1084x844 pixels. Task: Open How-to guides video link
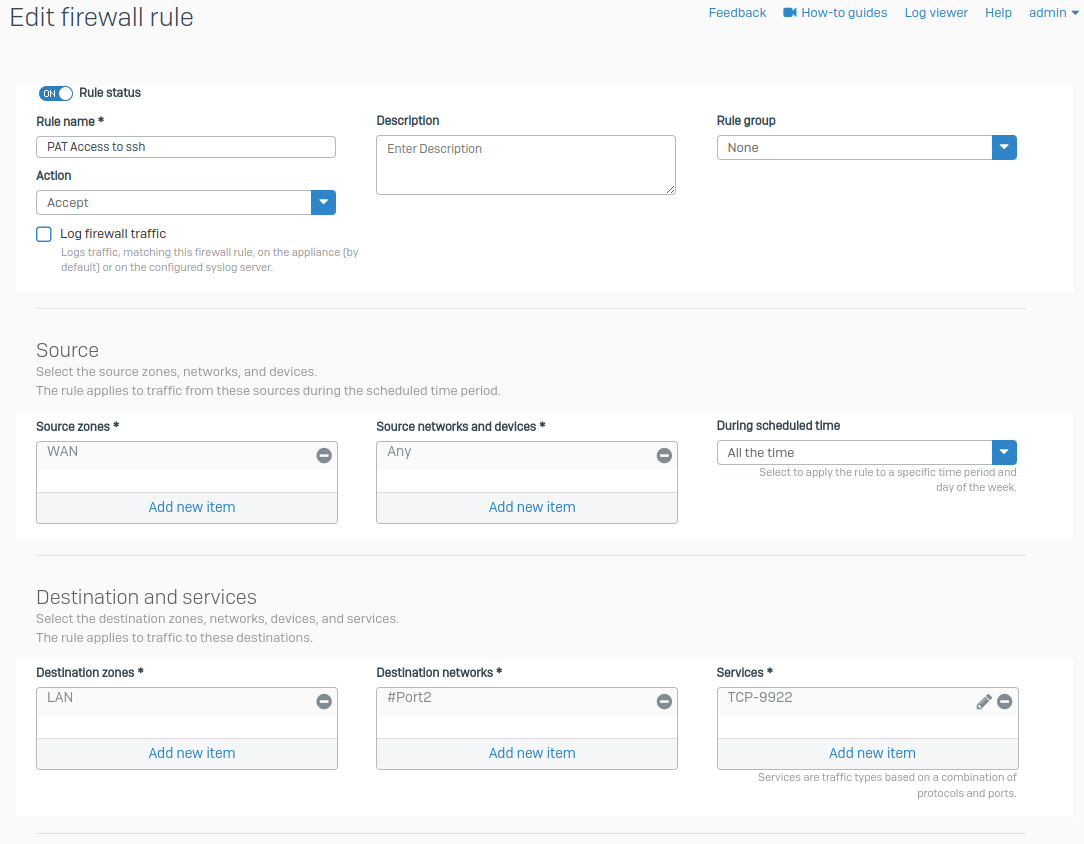835,13
